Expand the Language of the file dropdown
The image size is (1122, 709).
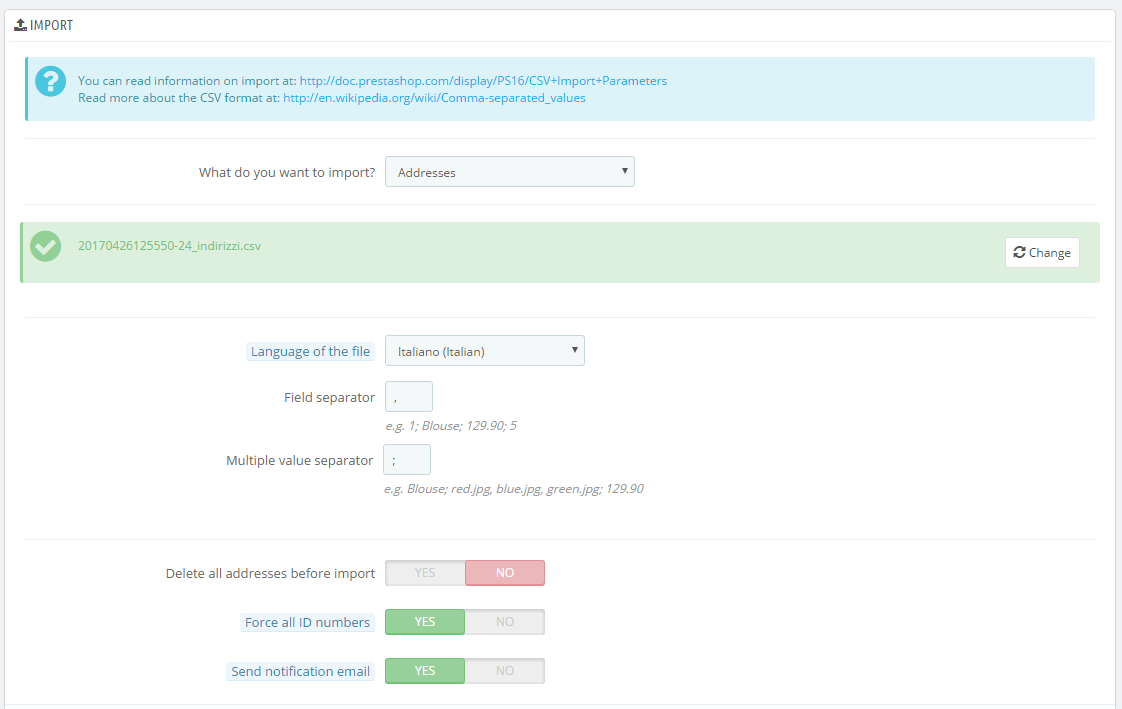click(x=484, y=351)
